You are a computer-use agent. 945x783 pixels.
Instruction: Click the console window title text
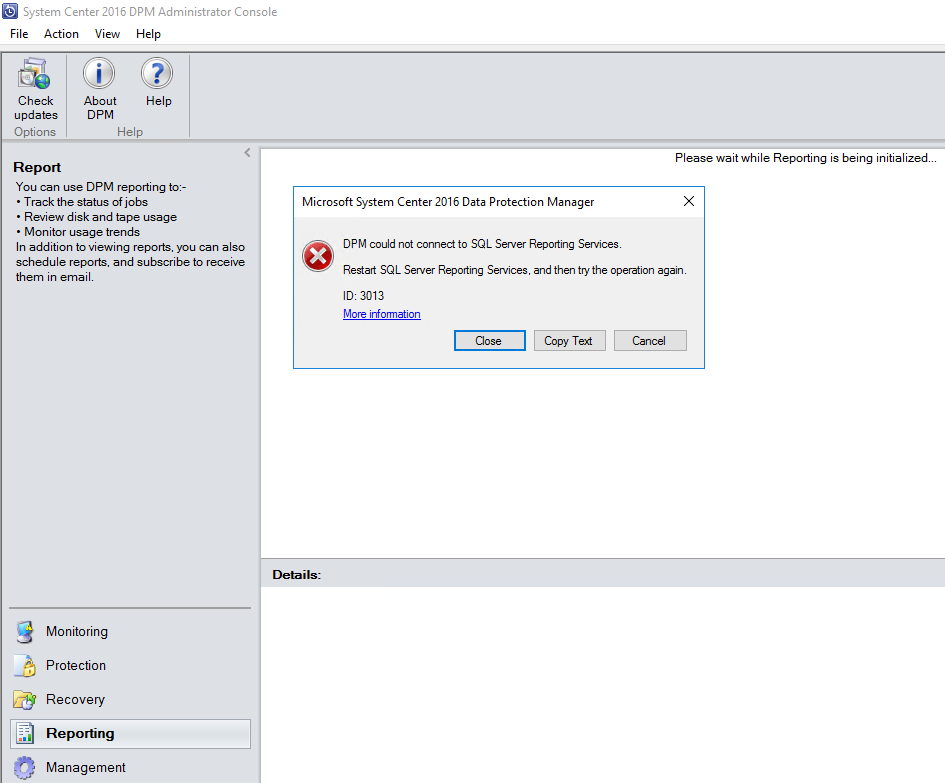[150, 12]
